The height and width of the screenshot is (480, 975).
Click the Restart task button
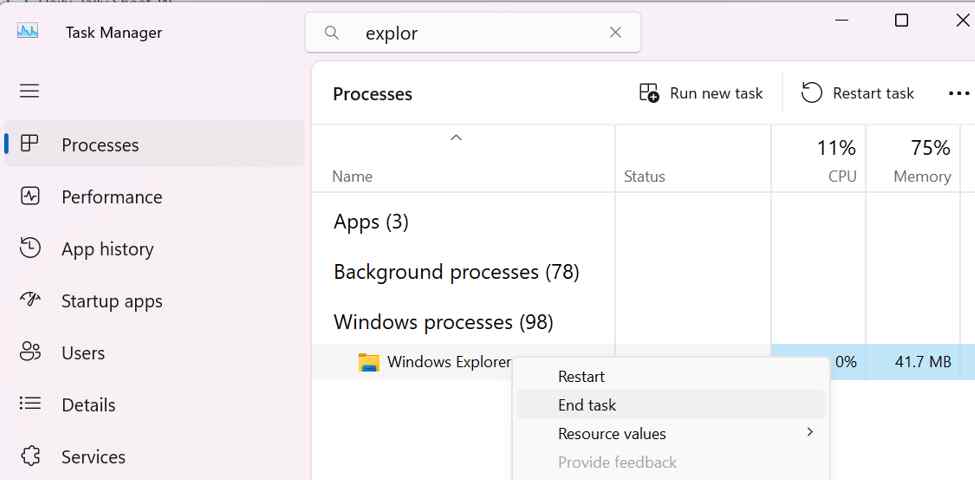click(x=858, y=93)
